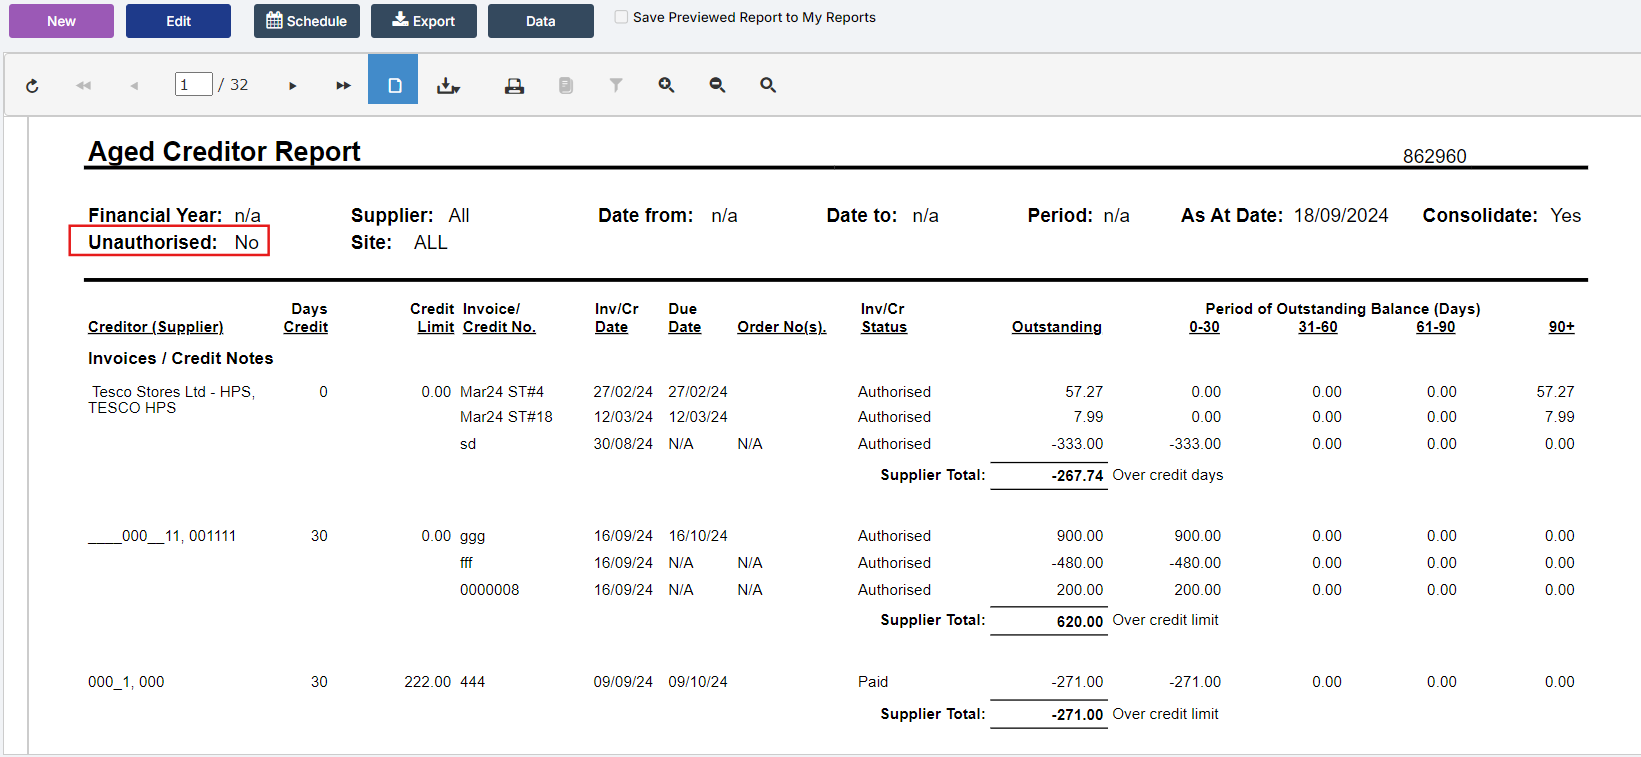
Task: Go to previous page arrow
Action: (x=134, y=86)
